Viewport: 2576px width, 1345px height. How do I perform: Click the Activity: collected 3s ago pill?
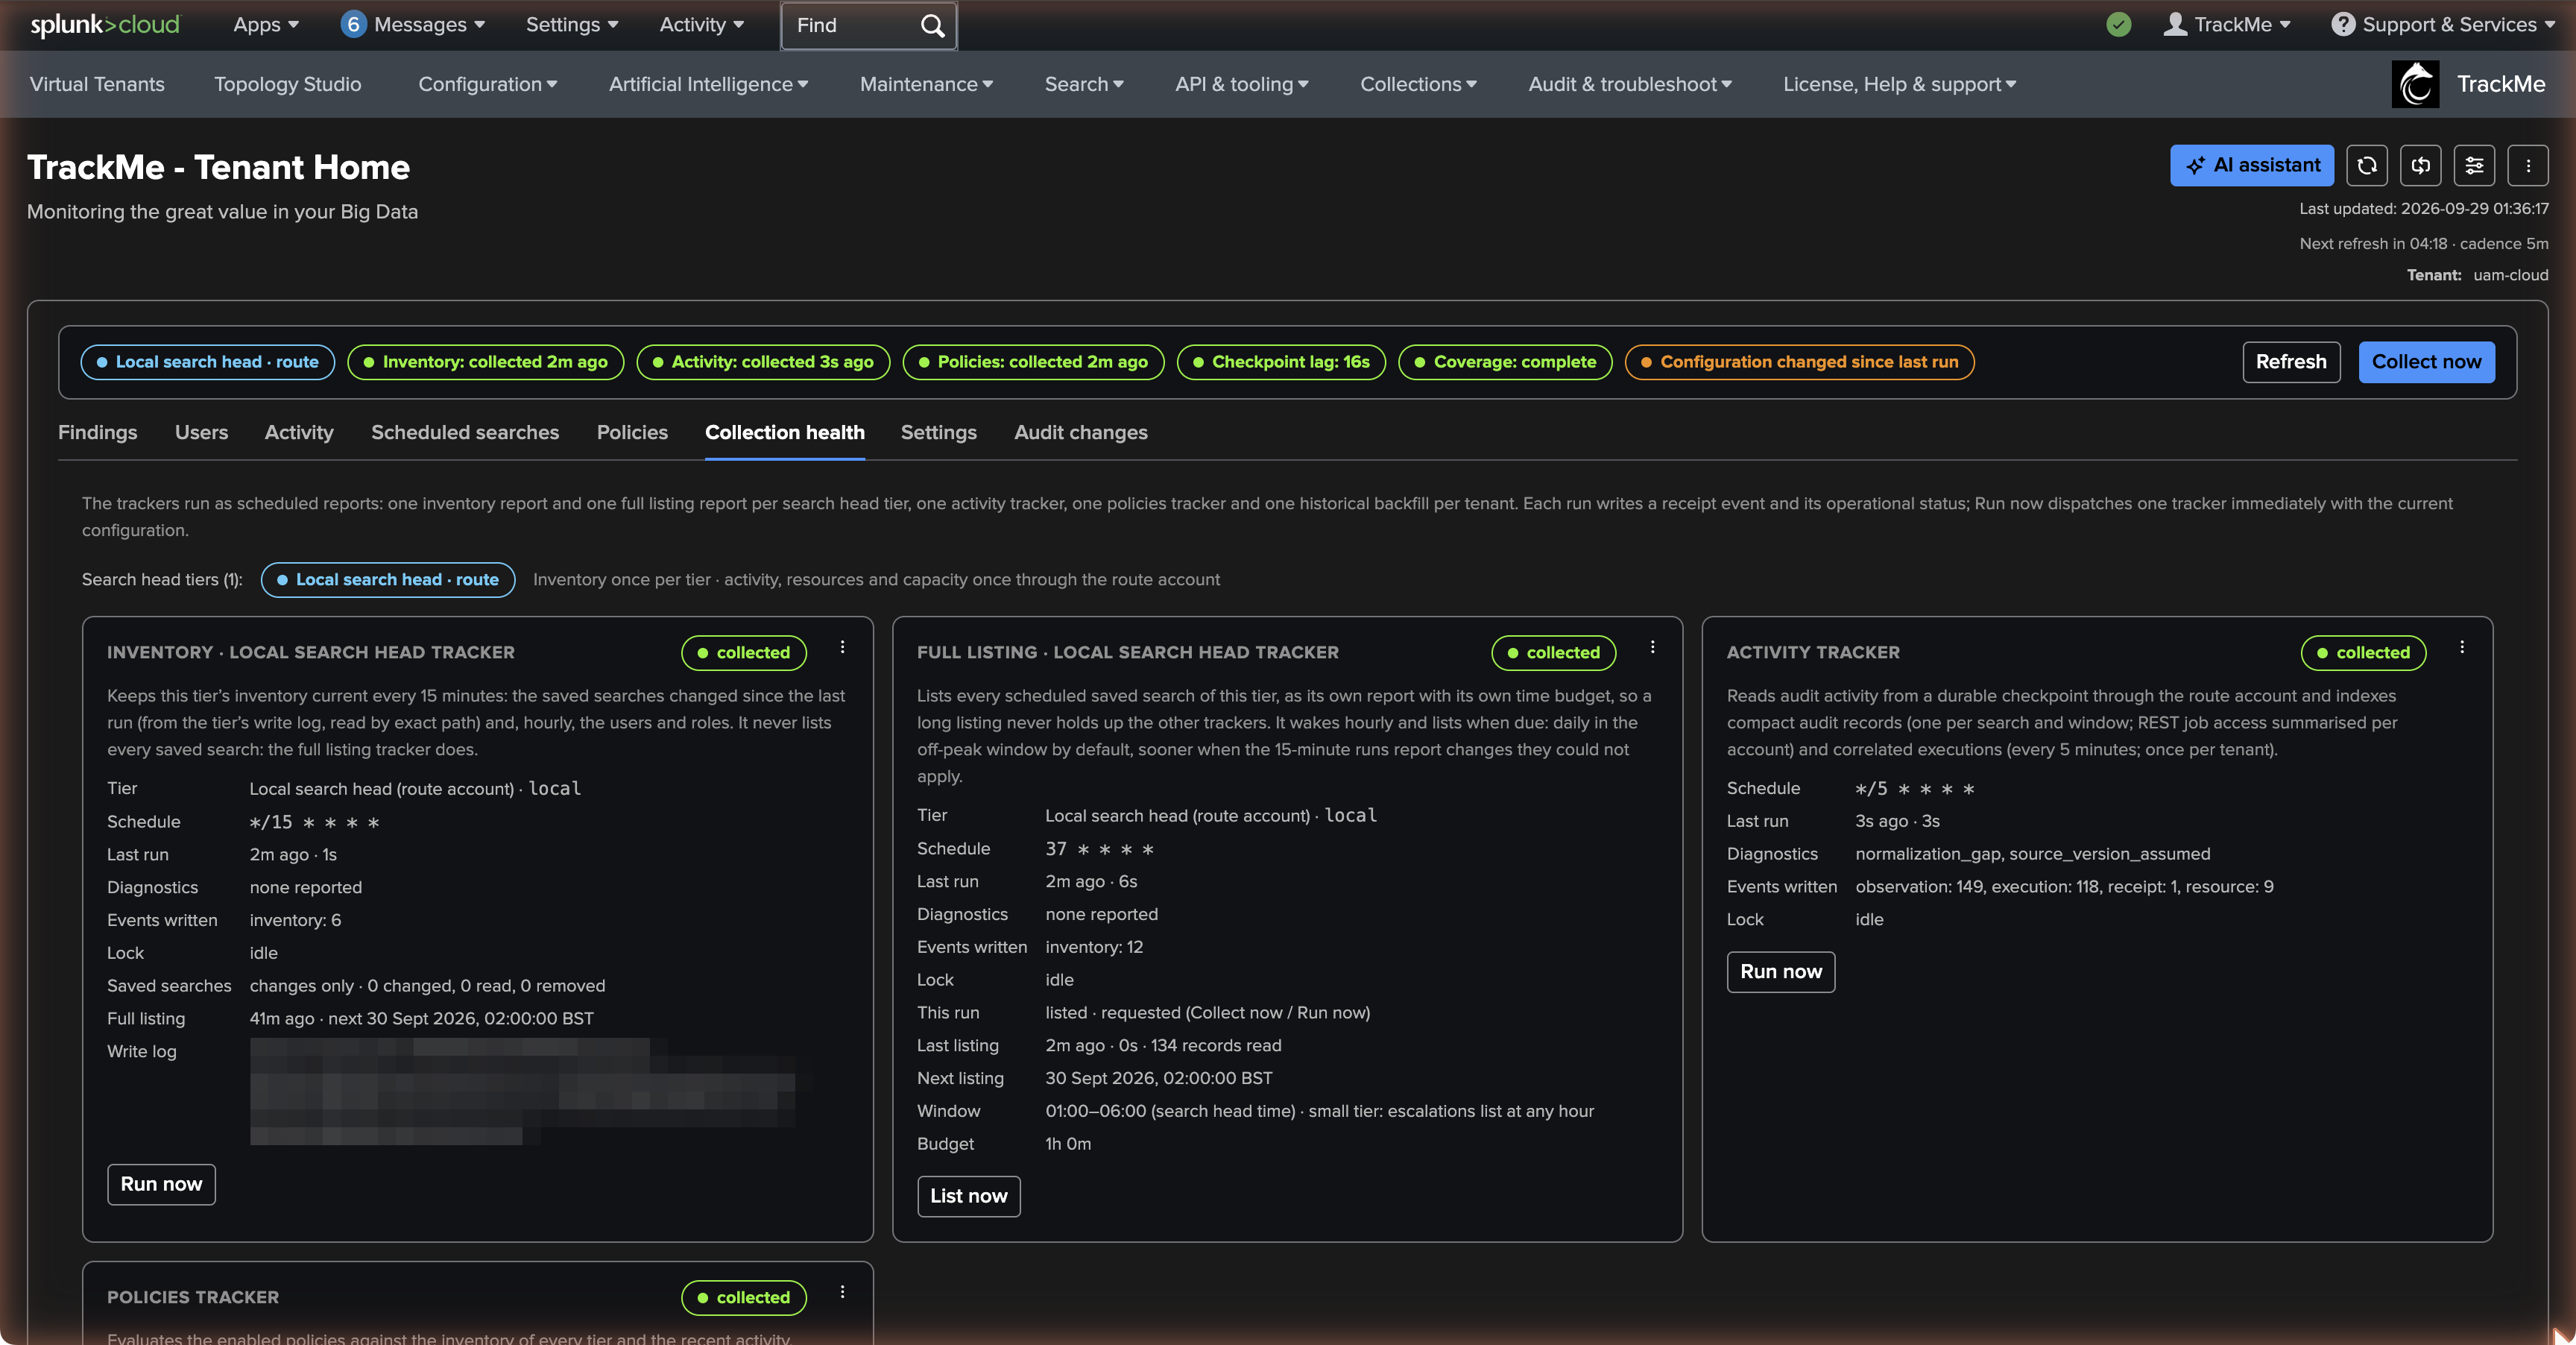(762, 362)
